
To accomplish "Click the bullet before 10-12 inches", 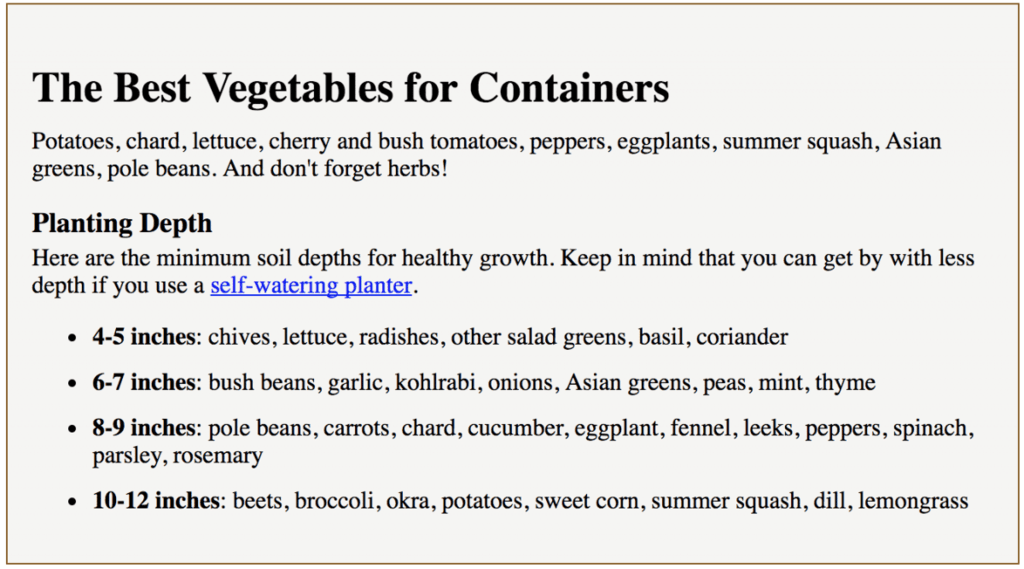I will [72, 502].
